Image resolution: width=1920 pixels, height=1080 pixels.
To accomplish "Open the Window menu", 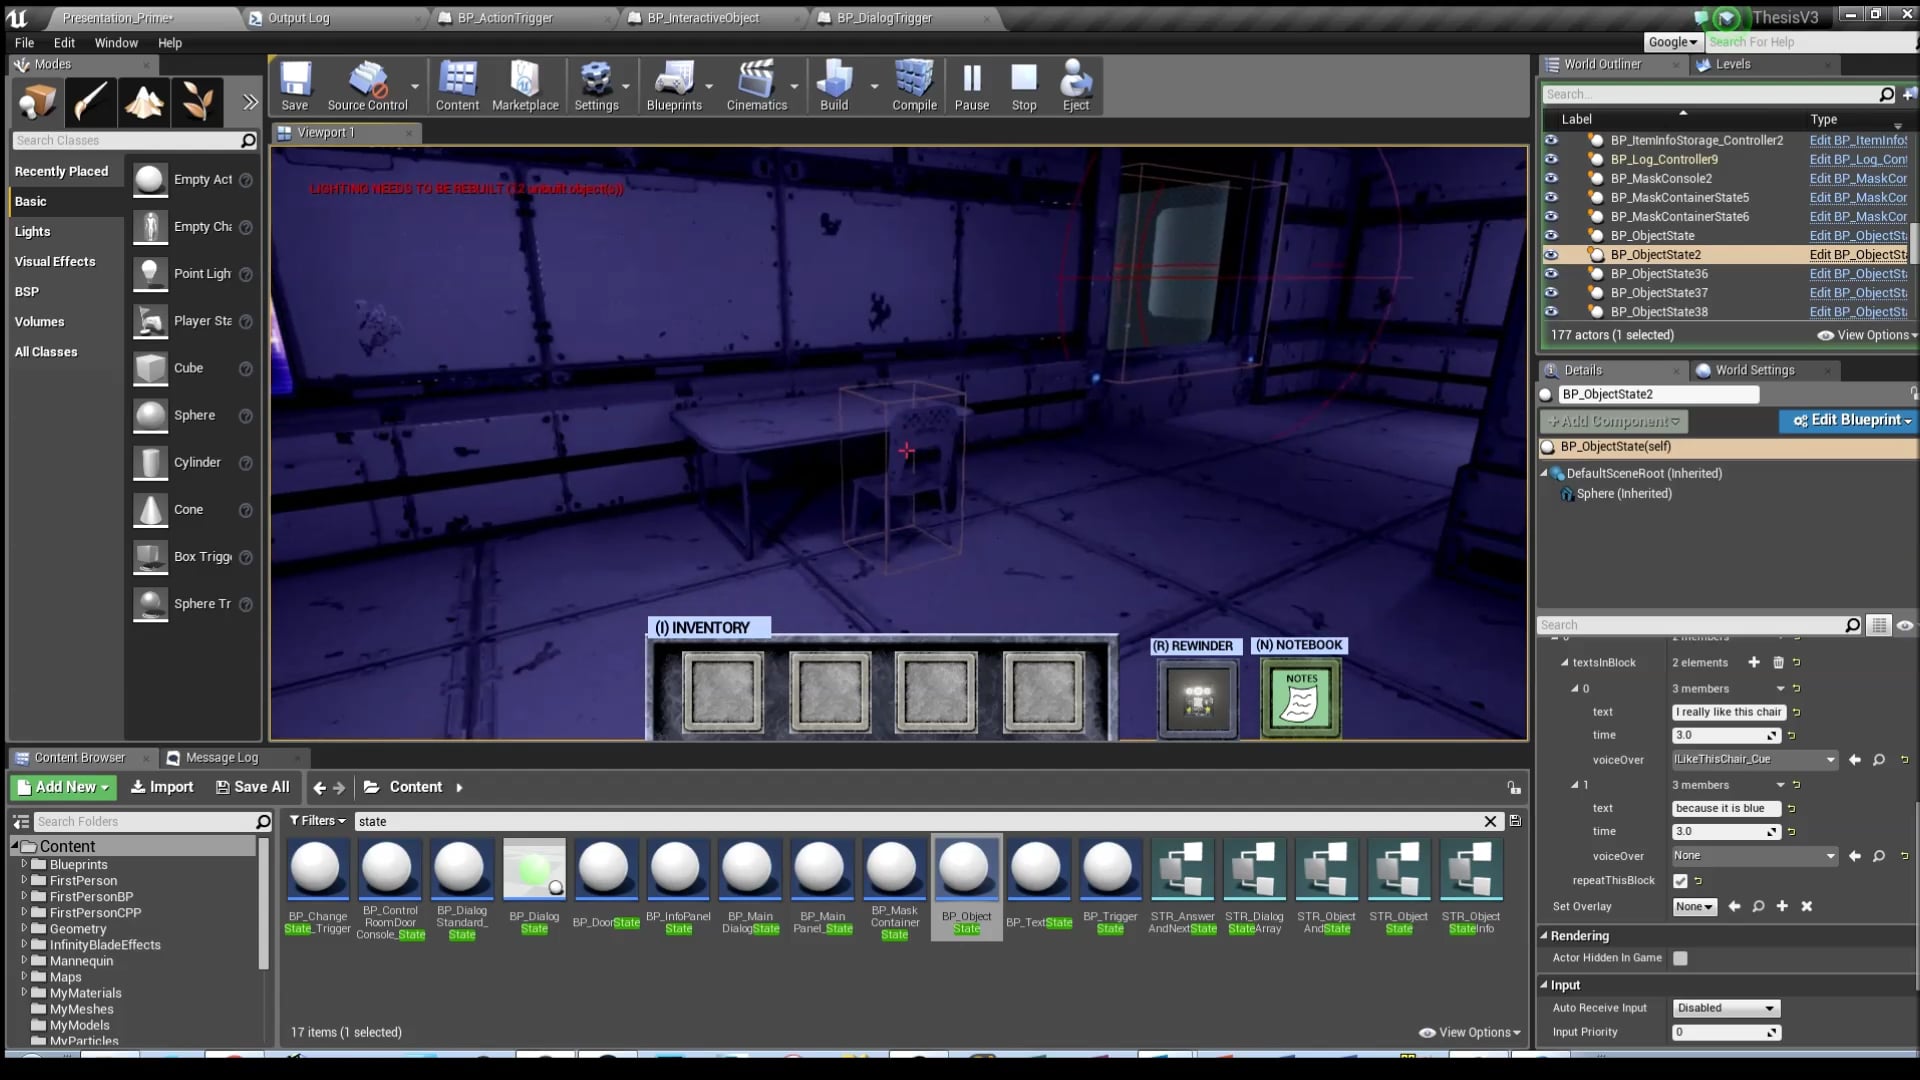I will coord(116,43).
